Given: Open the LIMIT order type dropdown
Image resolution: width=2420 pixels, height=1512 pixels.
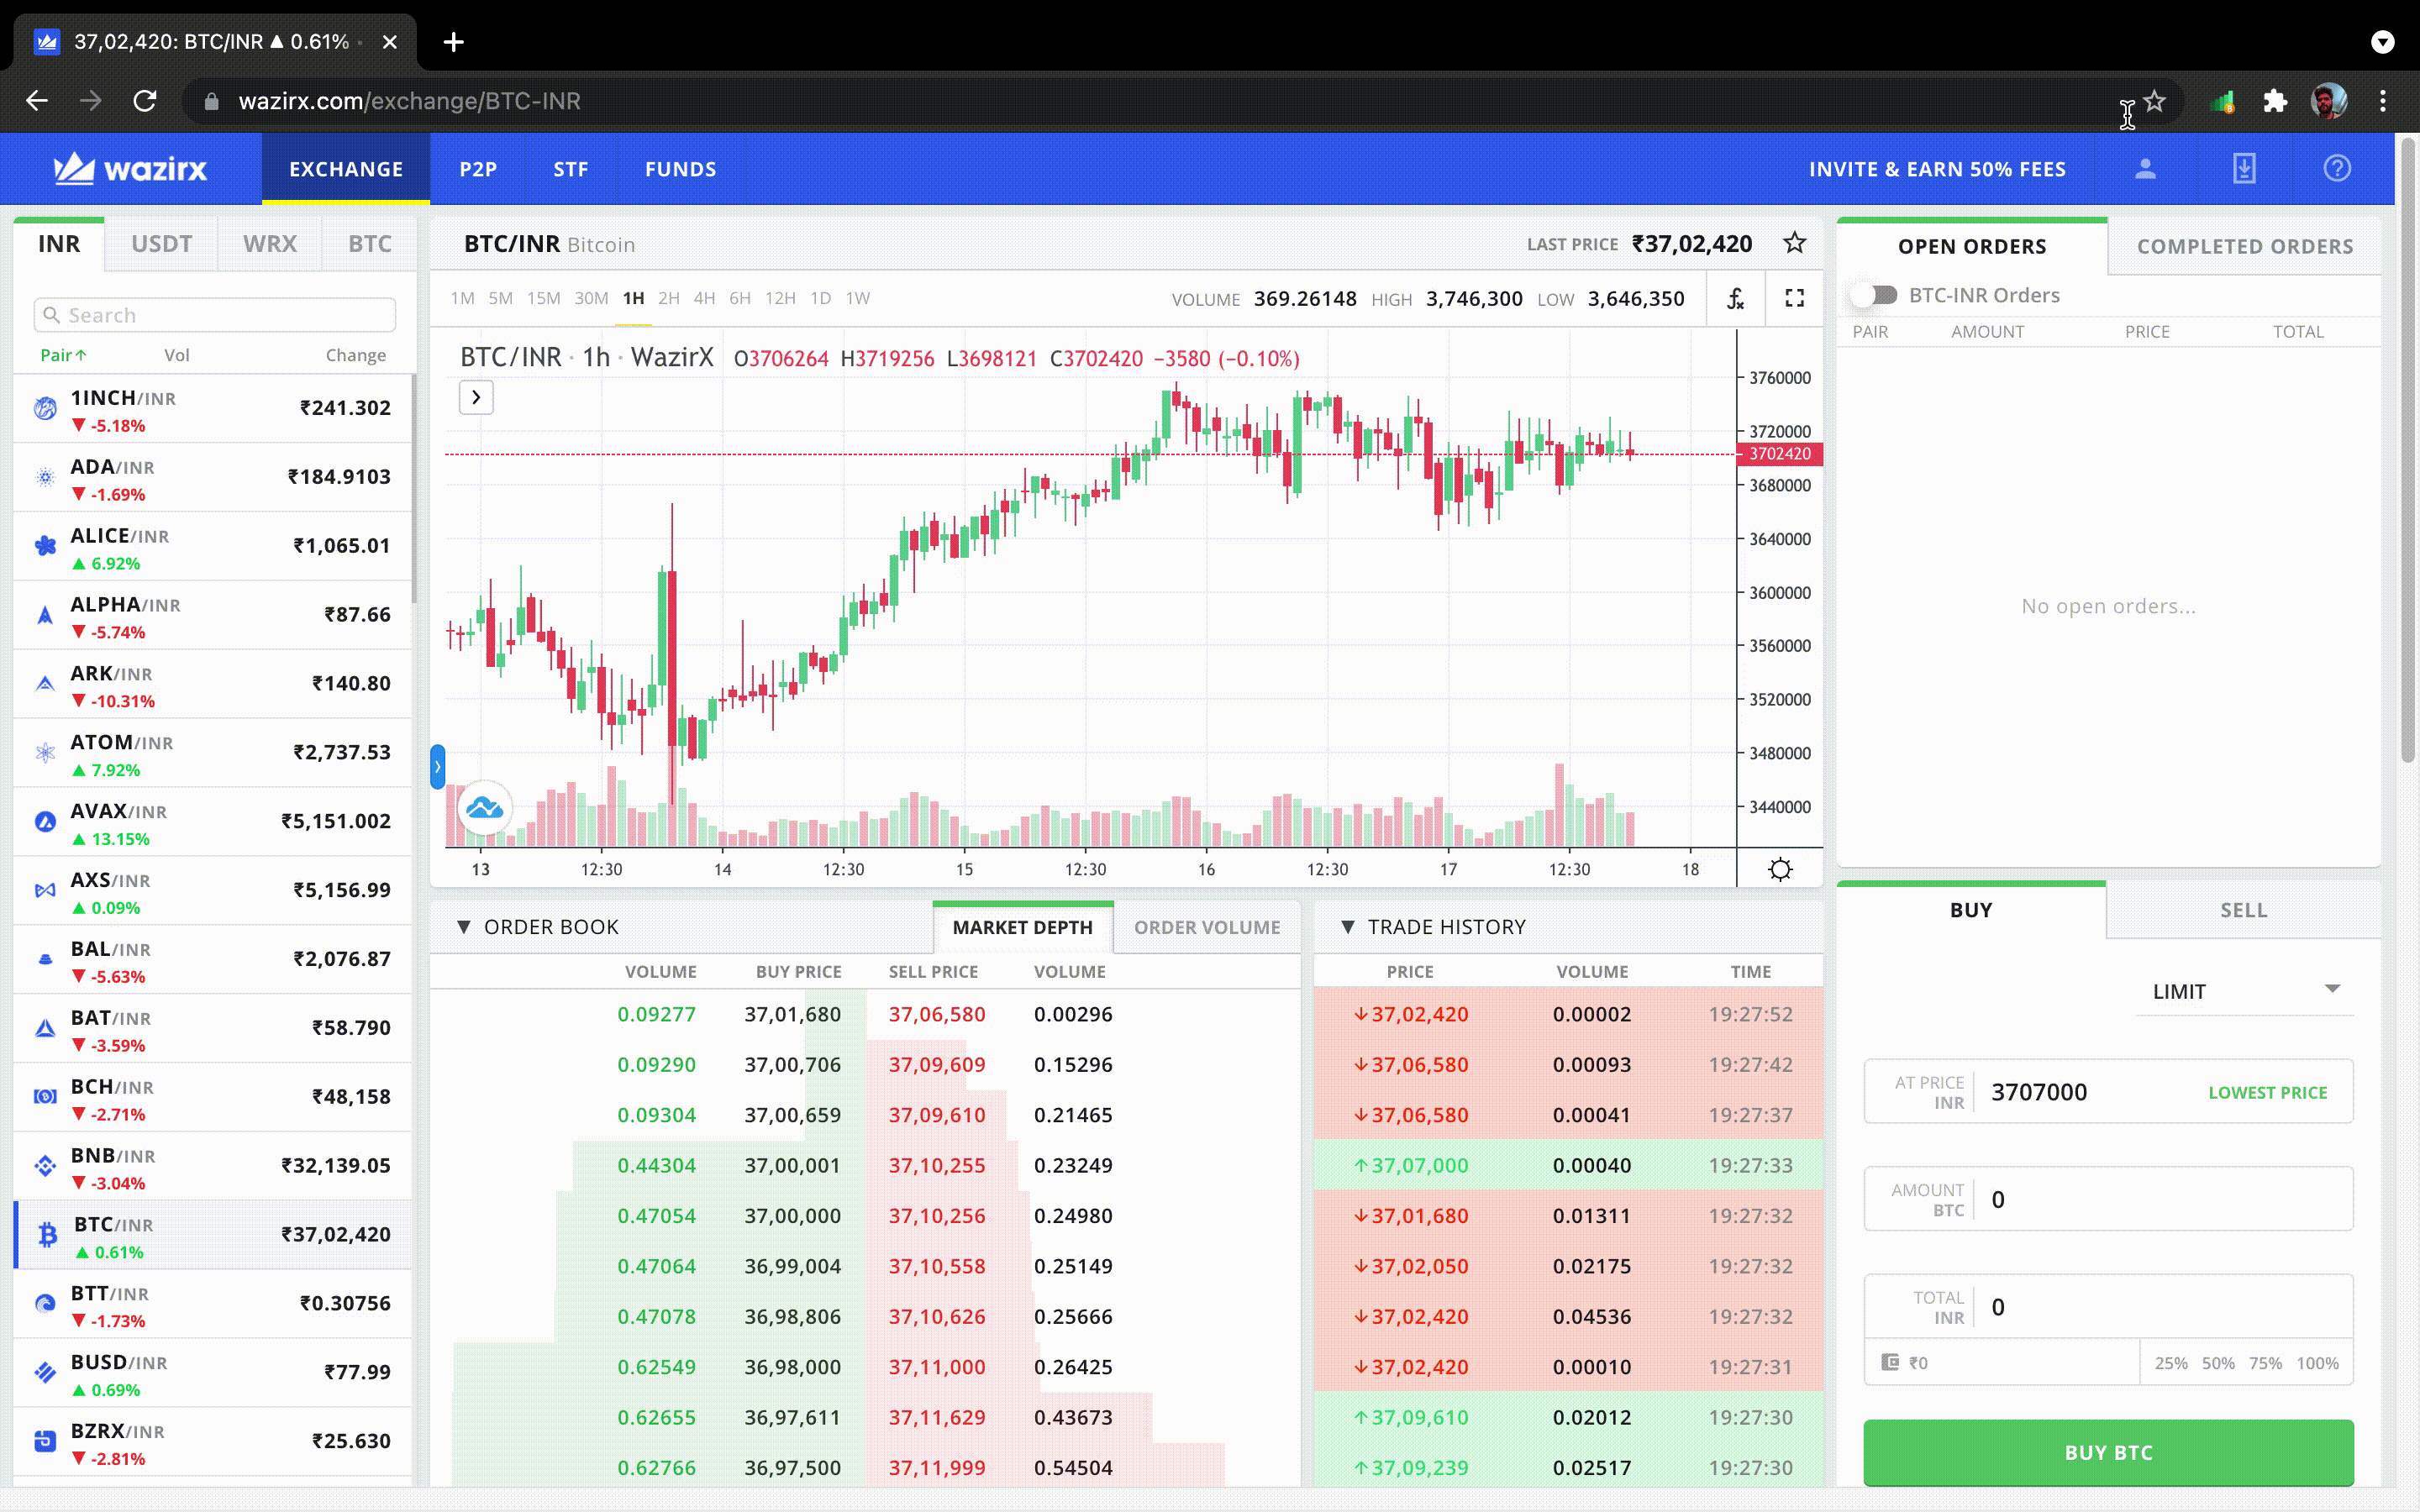Looking at the screenshot, I should pos(2245,991).
